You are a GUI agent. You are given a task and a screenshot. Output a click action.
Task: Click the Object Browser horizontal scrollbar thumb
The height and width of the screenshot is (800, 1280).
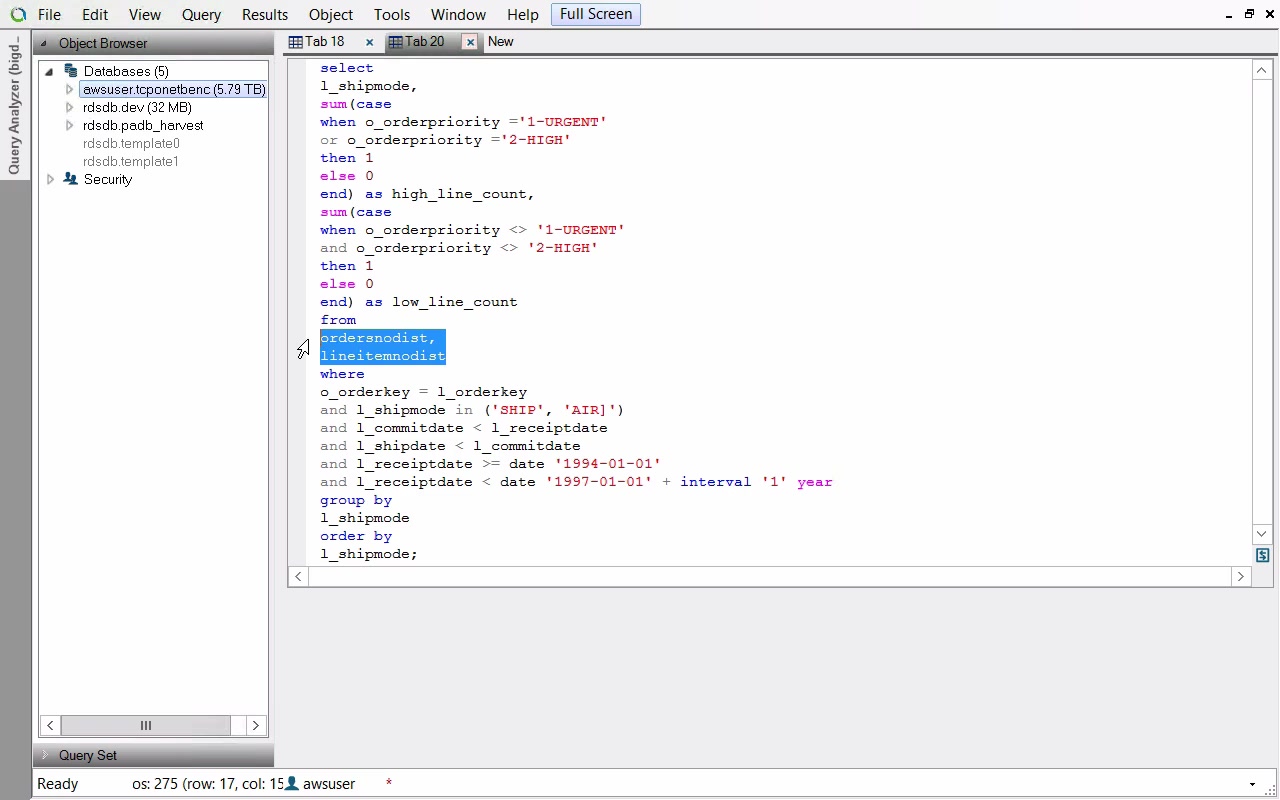pos(146,726)
